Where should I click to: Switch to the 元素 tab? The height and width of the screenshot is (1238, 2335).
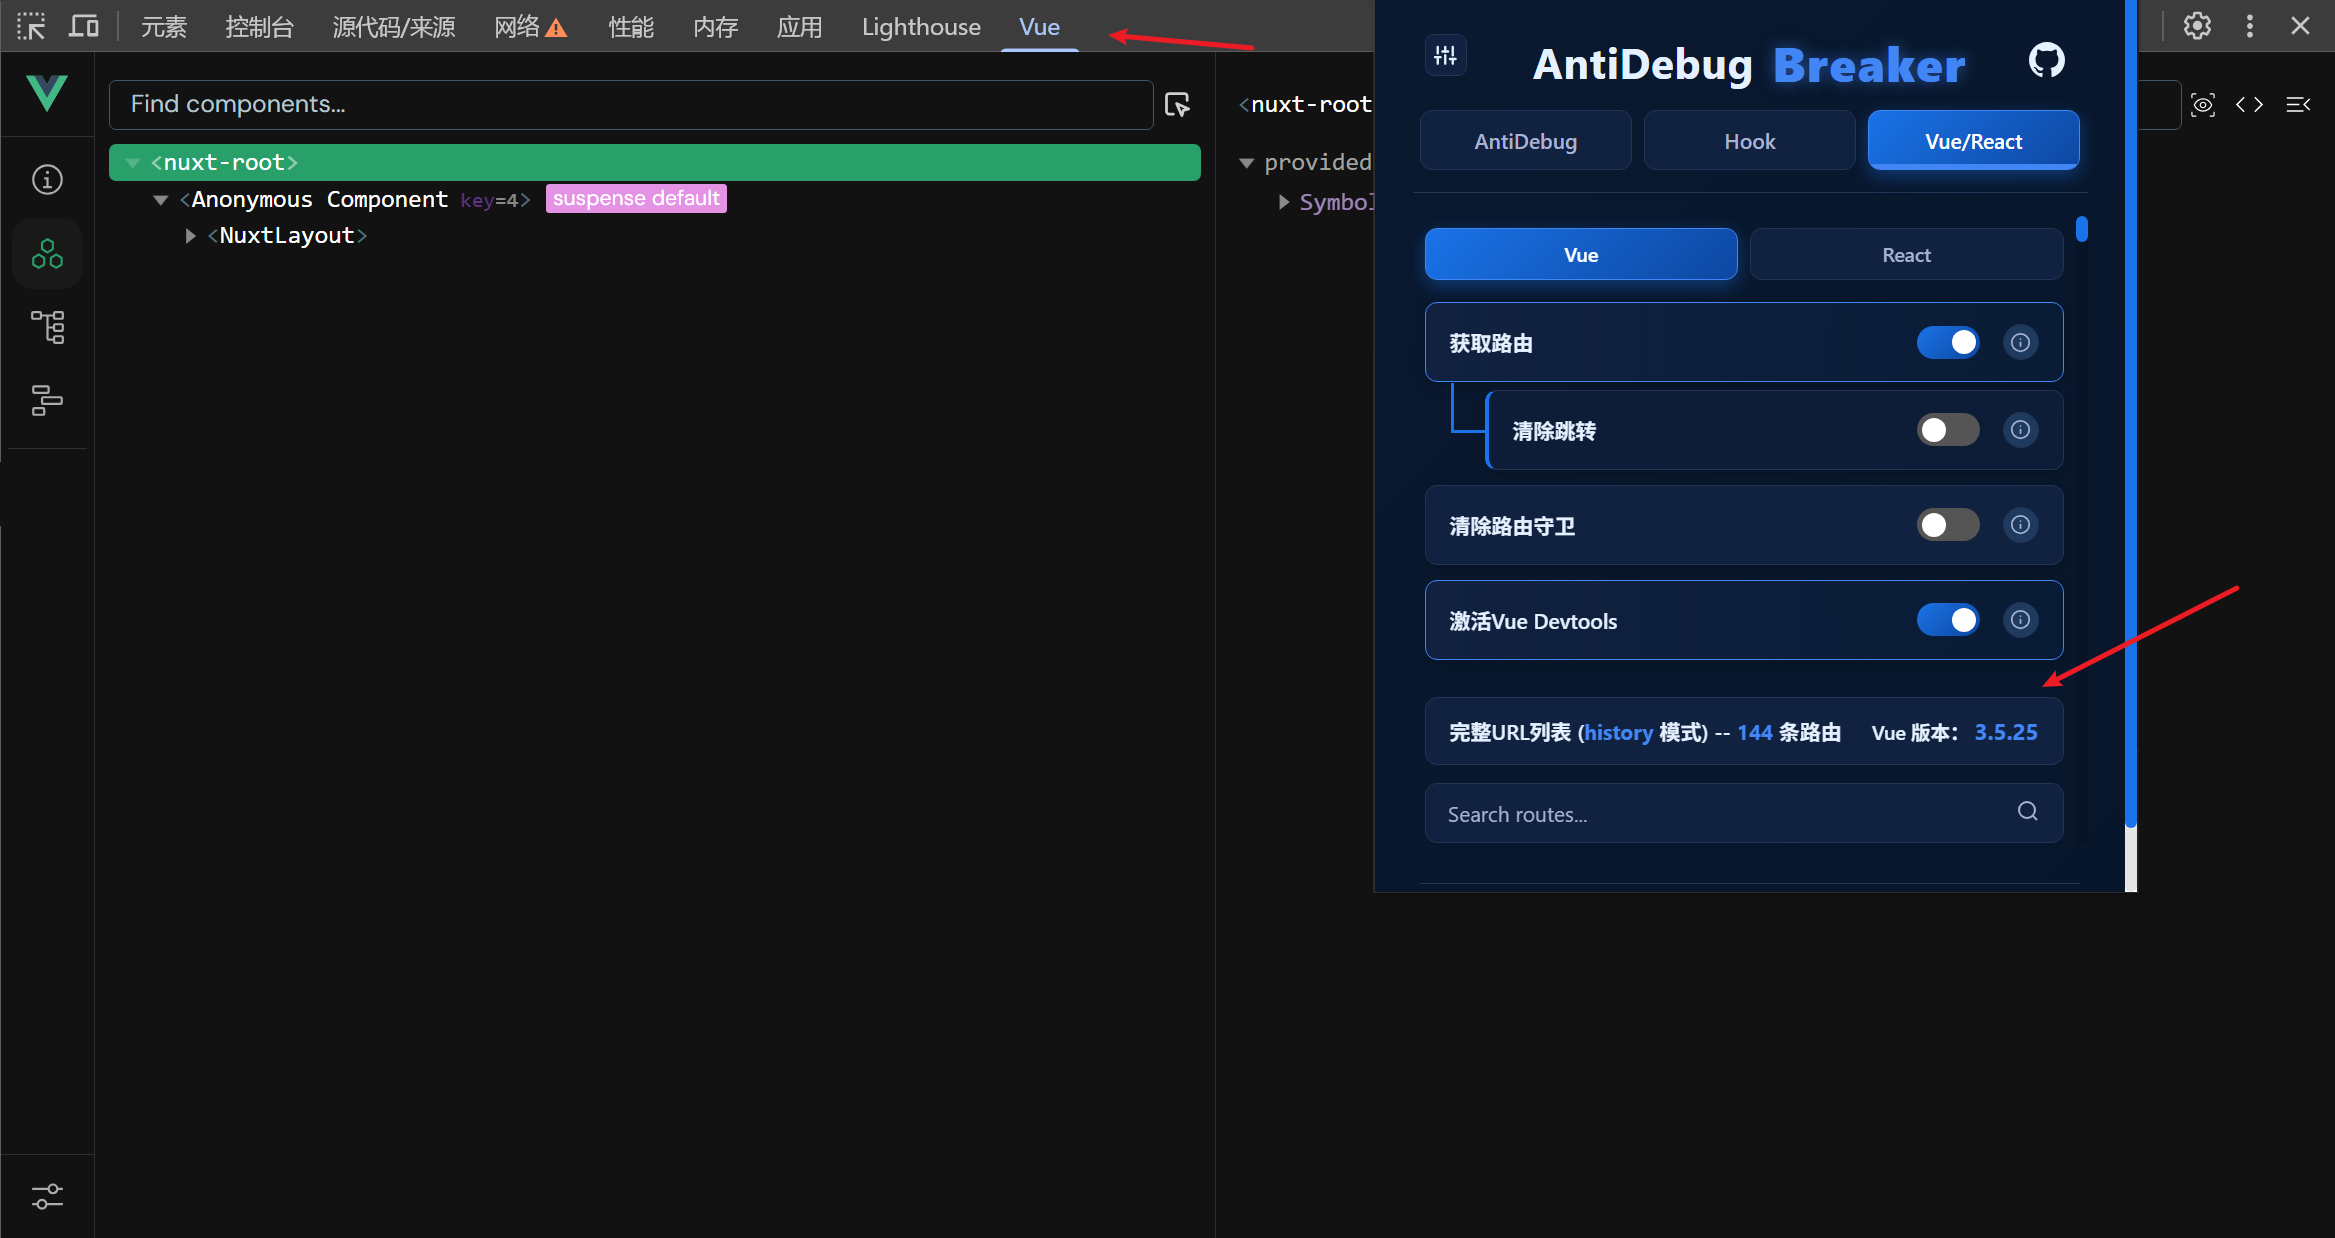coord(164,27)
